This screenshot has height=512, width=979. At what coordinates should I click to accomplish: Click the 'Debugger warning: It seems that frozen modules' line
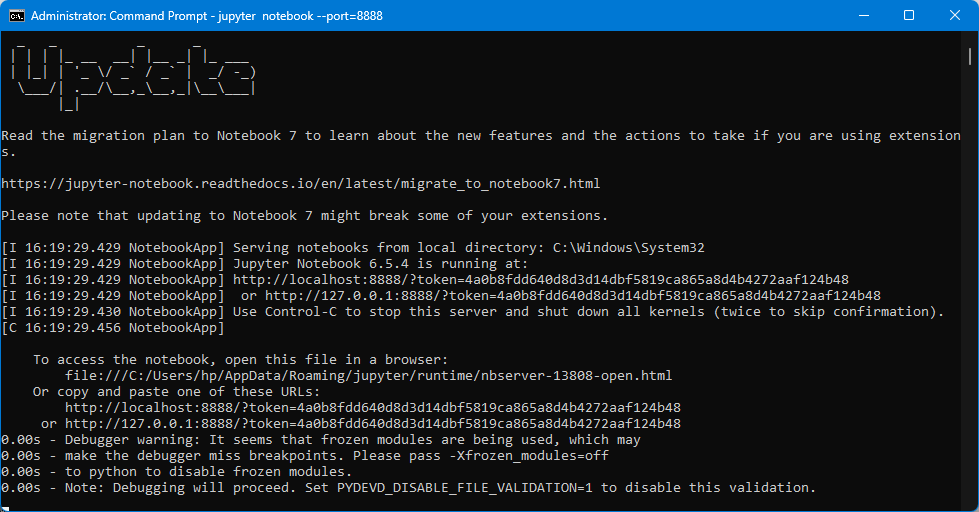[x=321, y=440]
